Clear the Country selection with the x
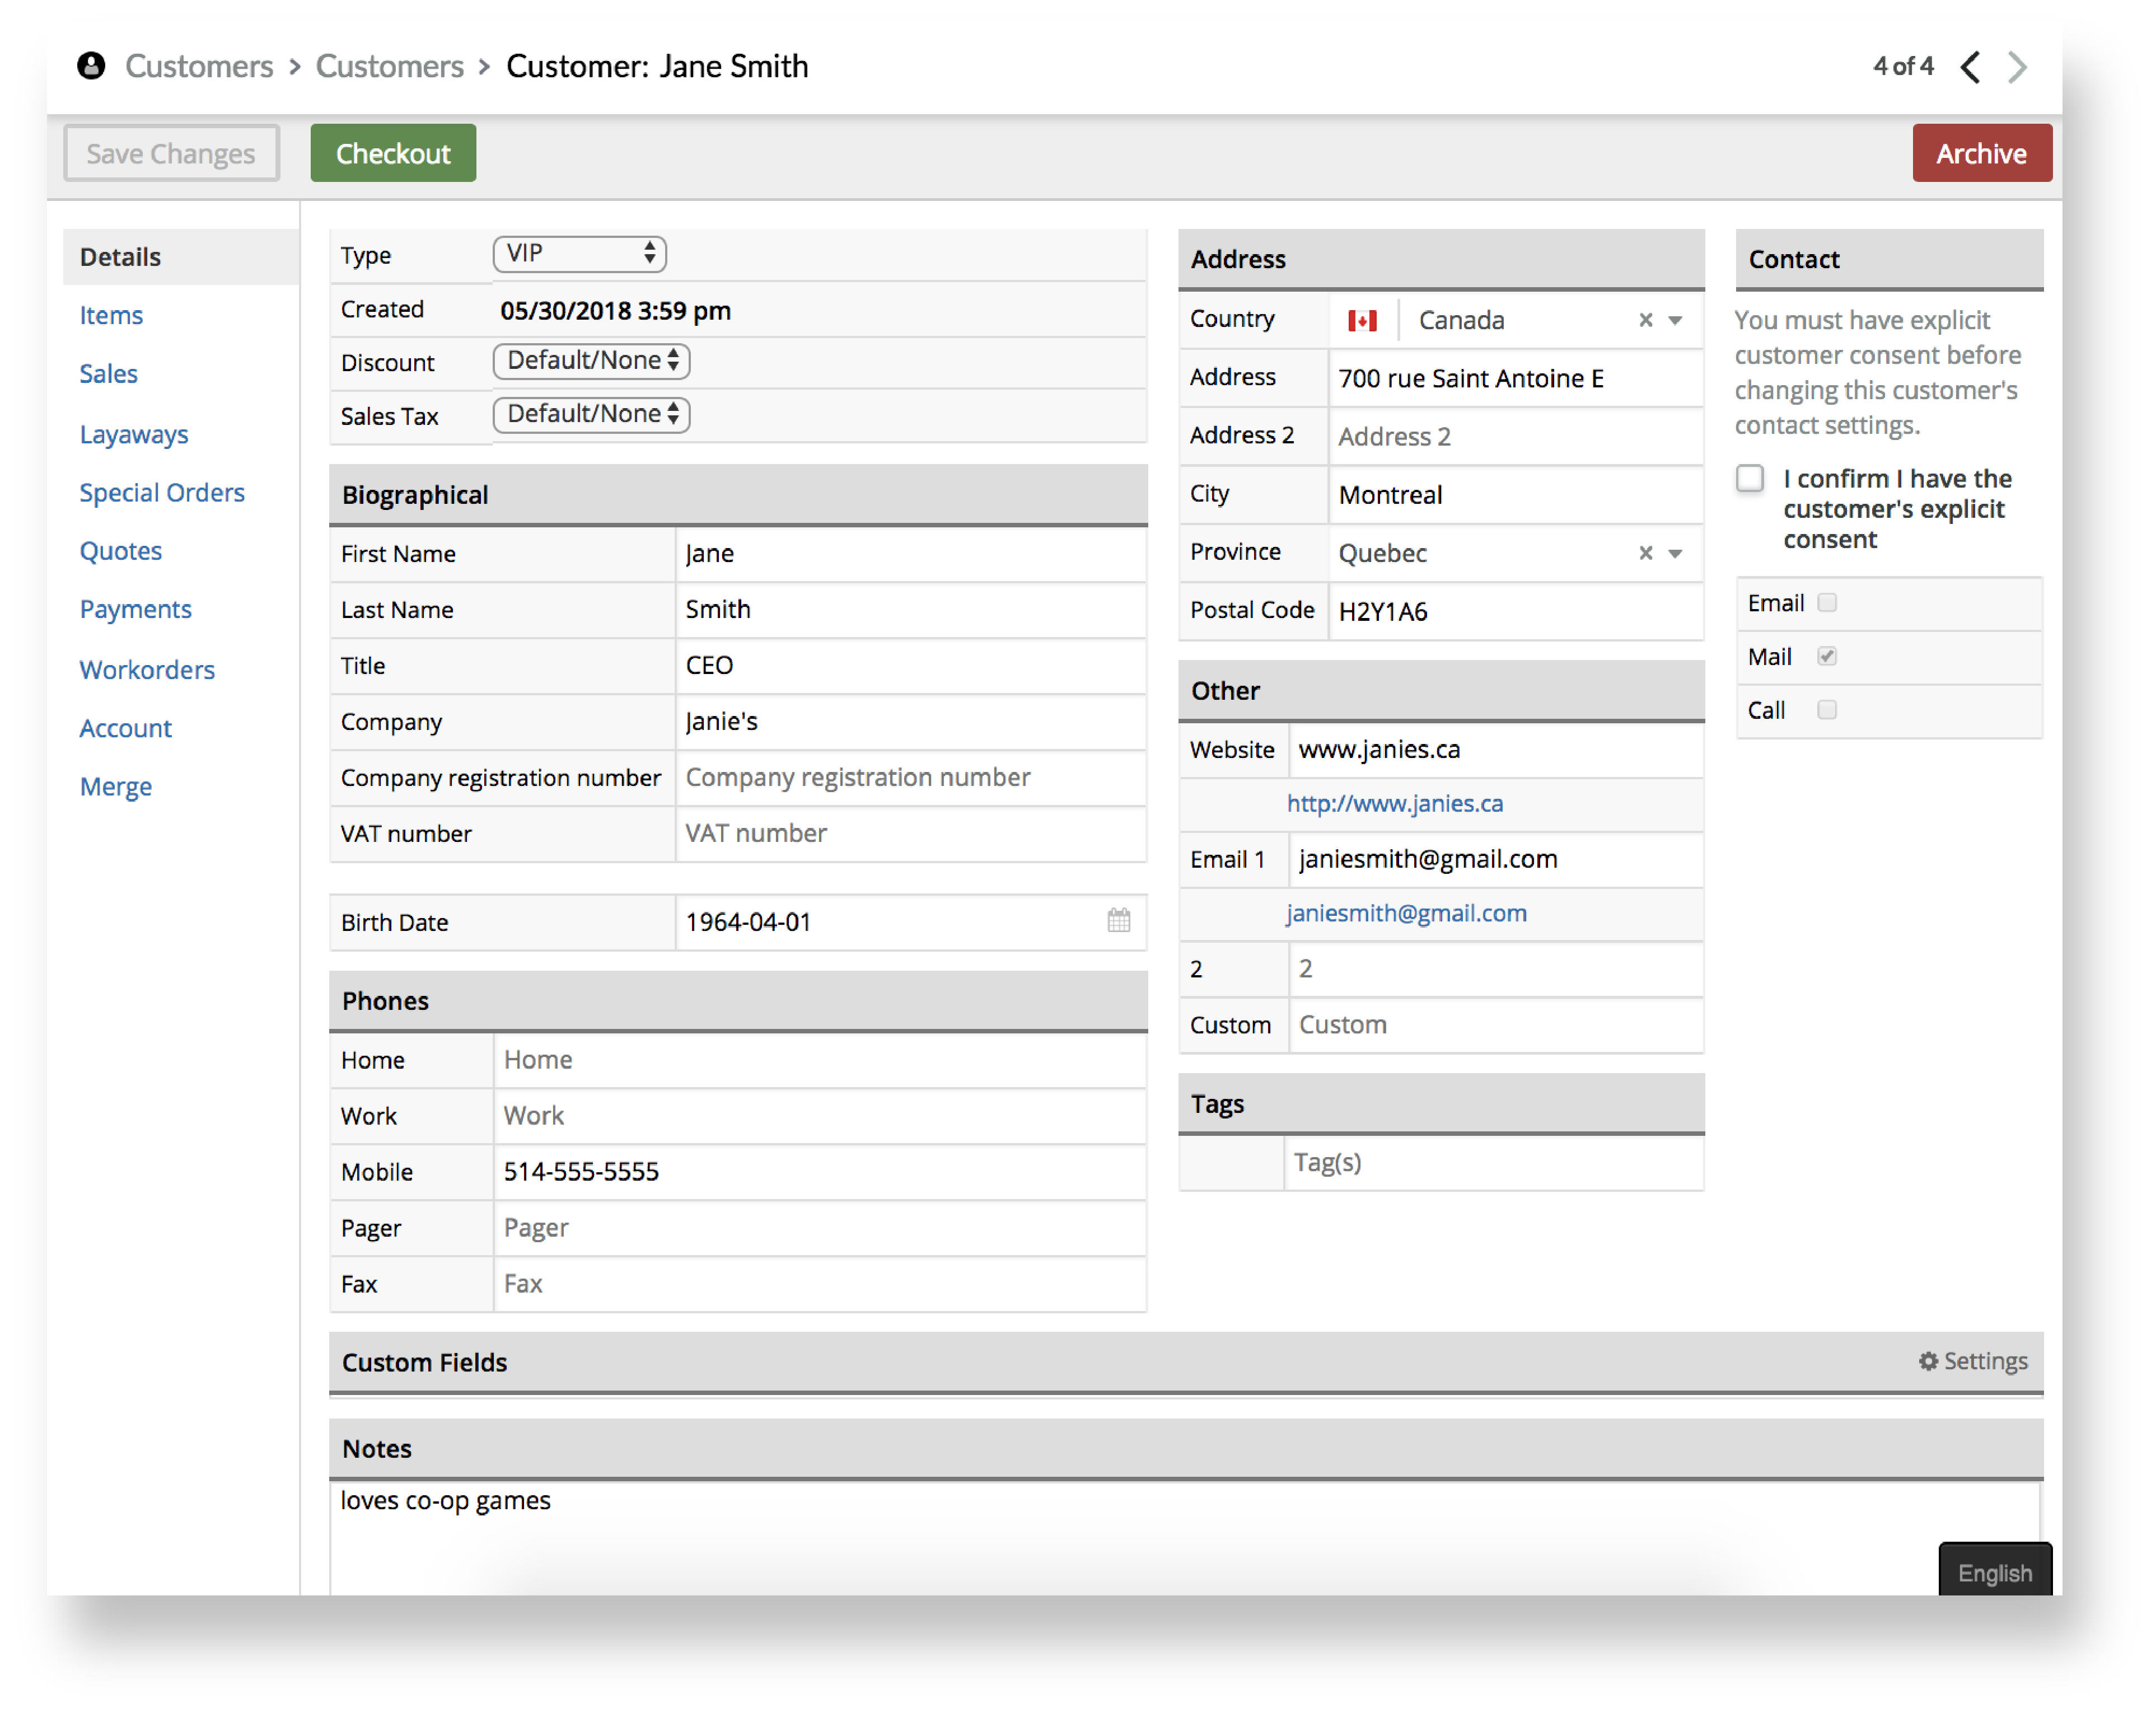Screen dimensions: 2156x1713 [x=1645, y=320]
